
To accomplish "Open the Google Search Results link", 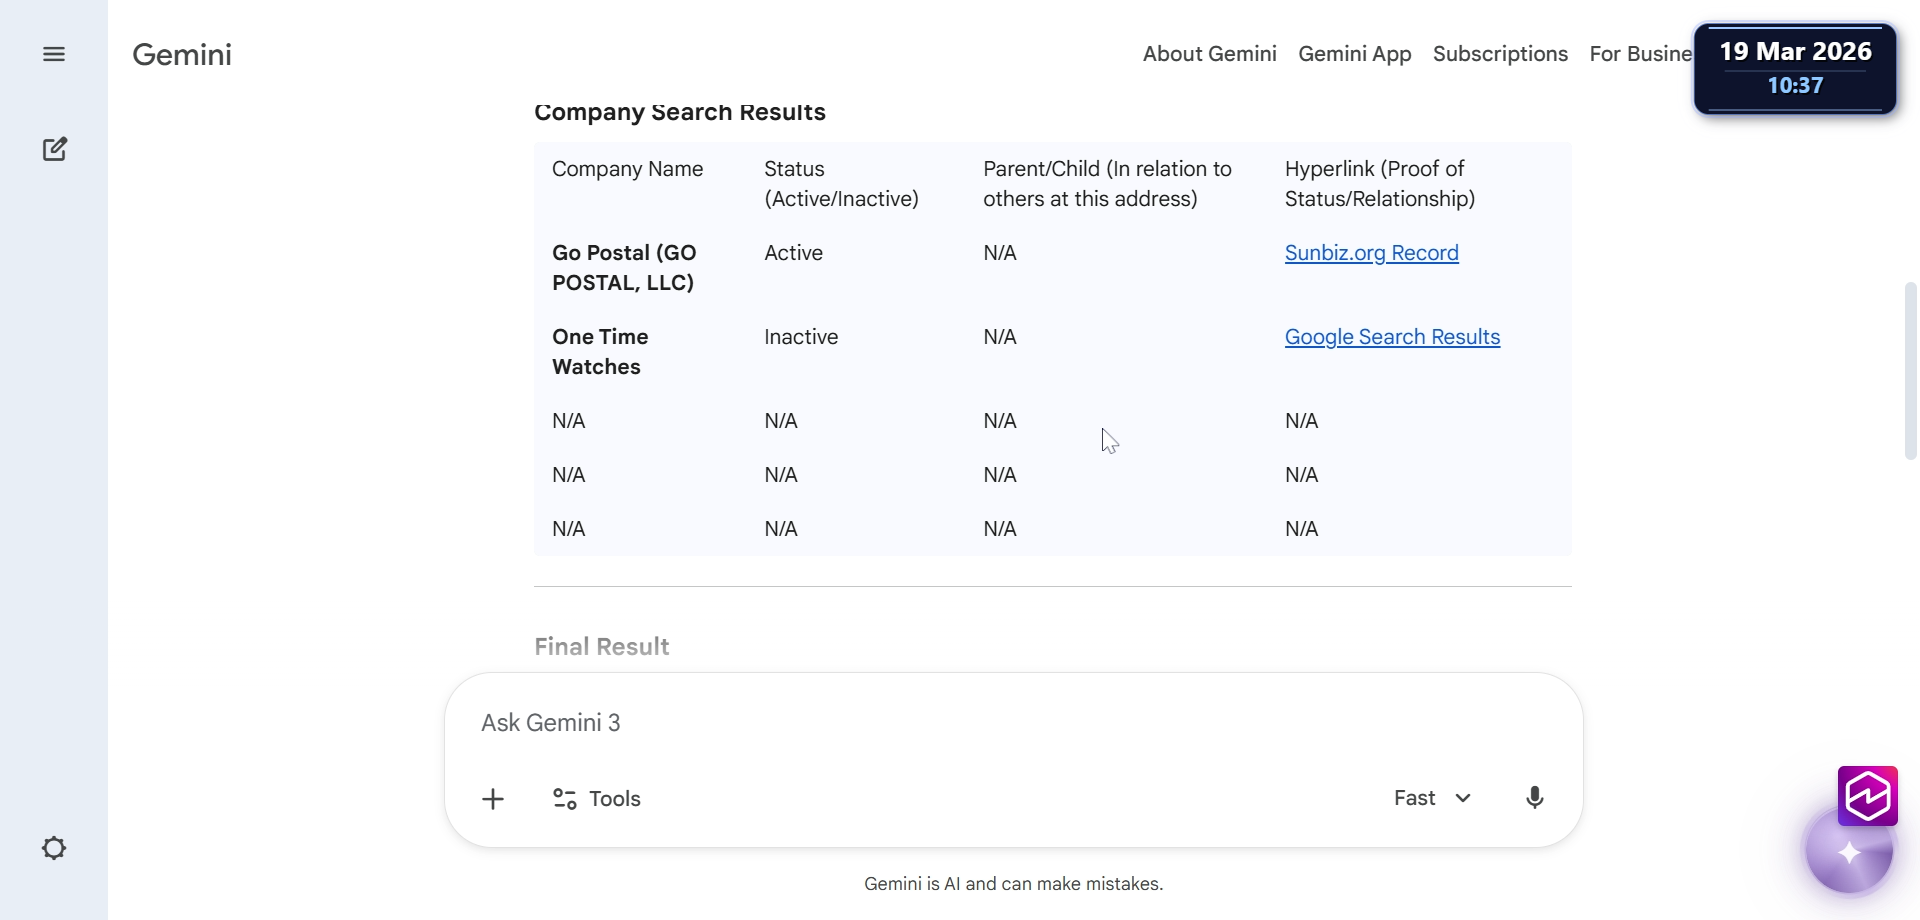I will pos(1392,337).
